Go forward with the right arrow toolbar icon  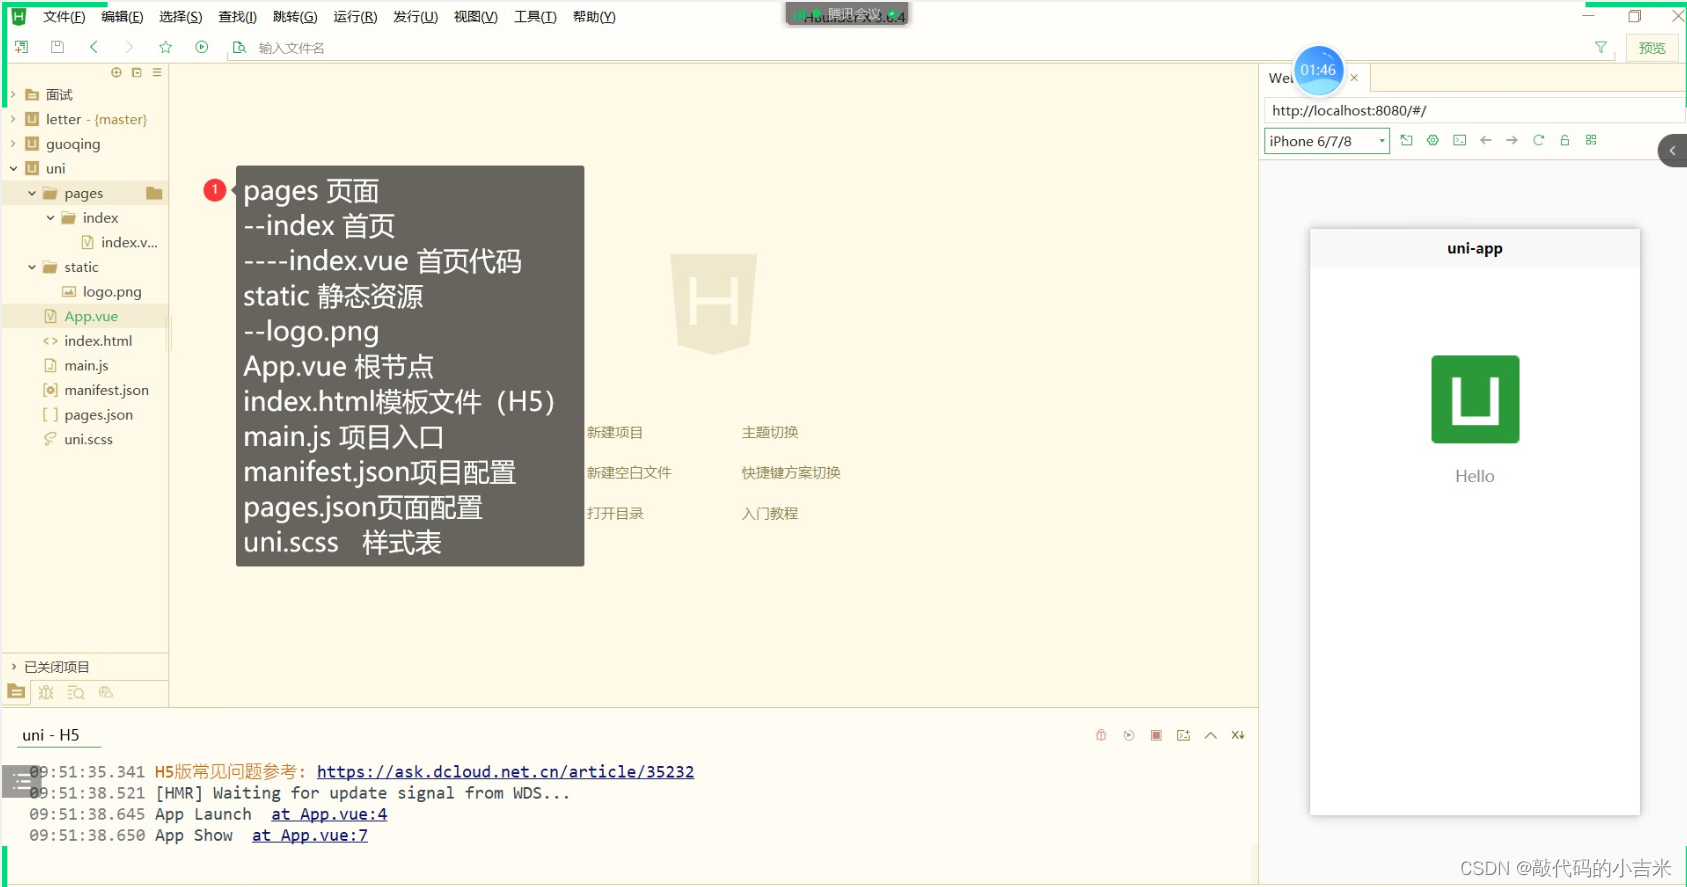pos(129,47)
